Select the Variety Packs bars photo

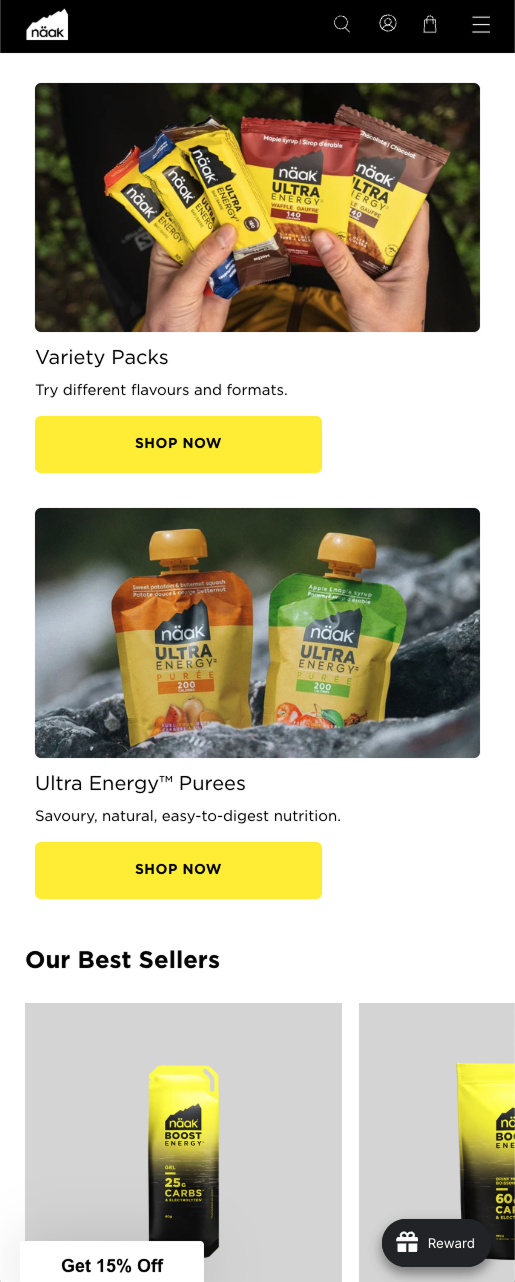tap(257, 207)
